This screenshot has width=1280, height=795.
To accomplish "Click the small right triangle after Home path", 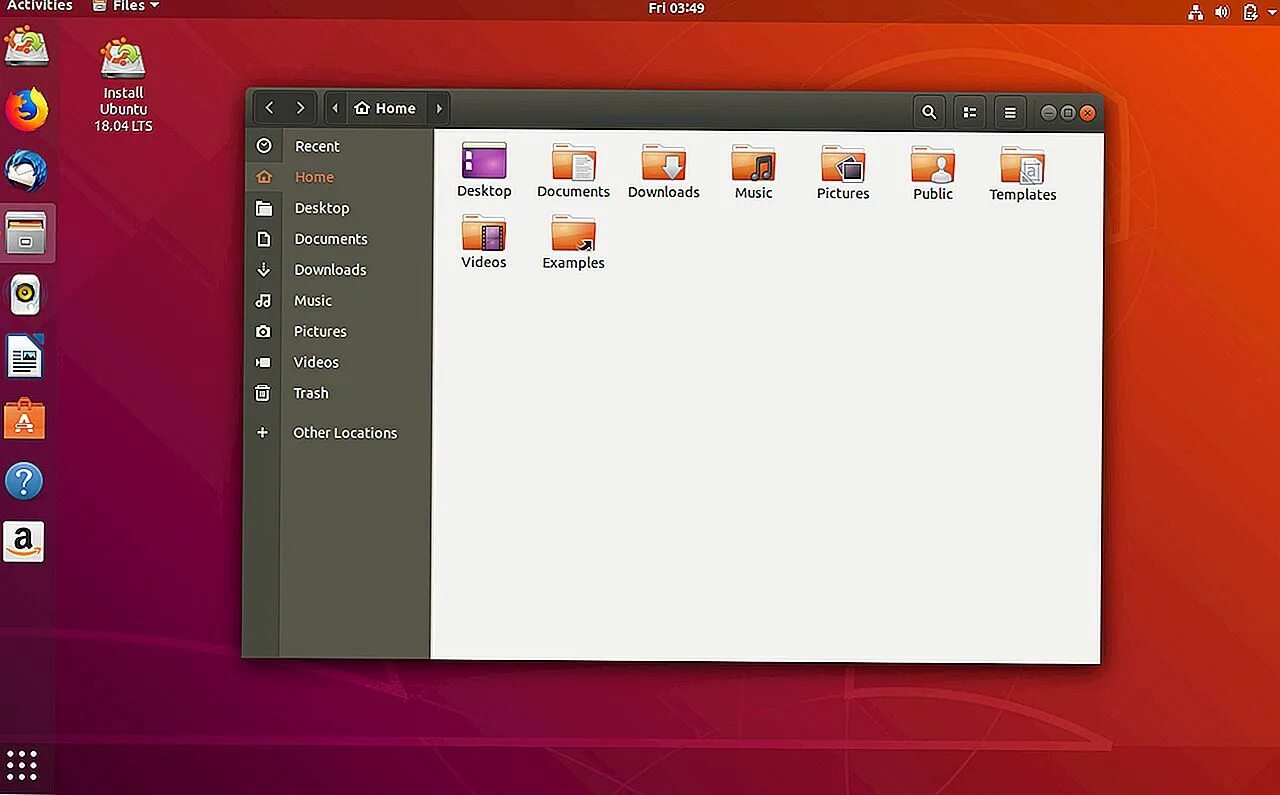I will (439, 108).
